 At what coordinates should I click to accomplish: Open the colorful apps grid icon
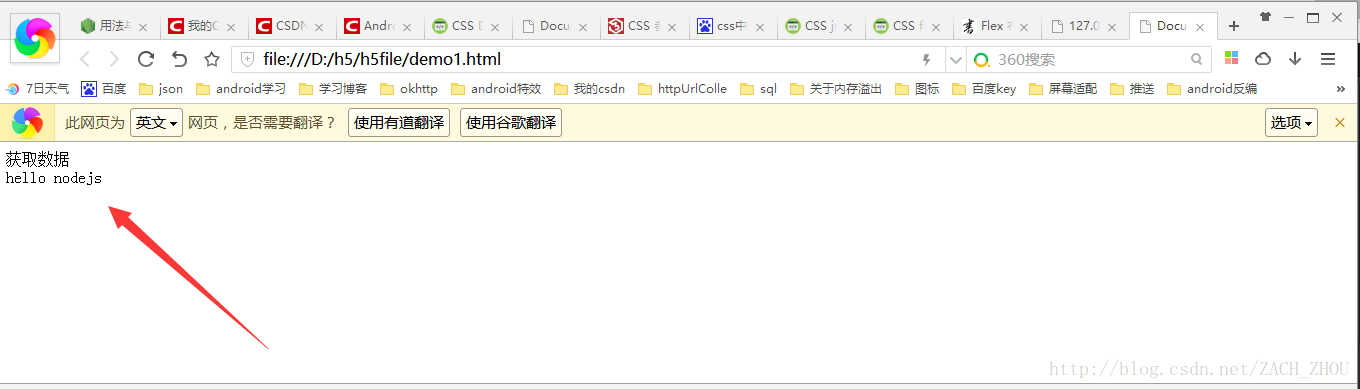pos(1232,59)
